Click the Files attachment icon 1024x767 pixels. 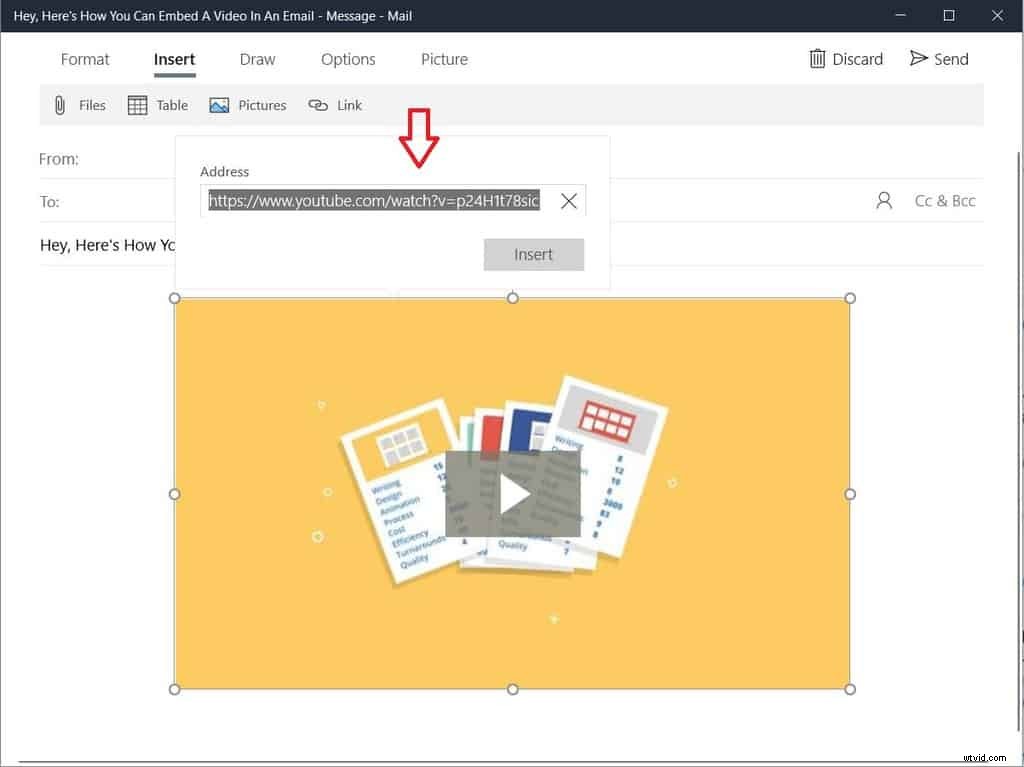[59, 105]
